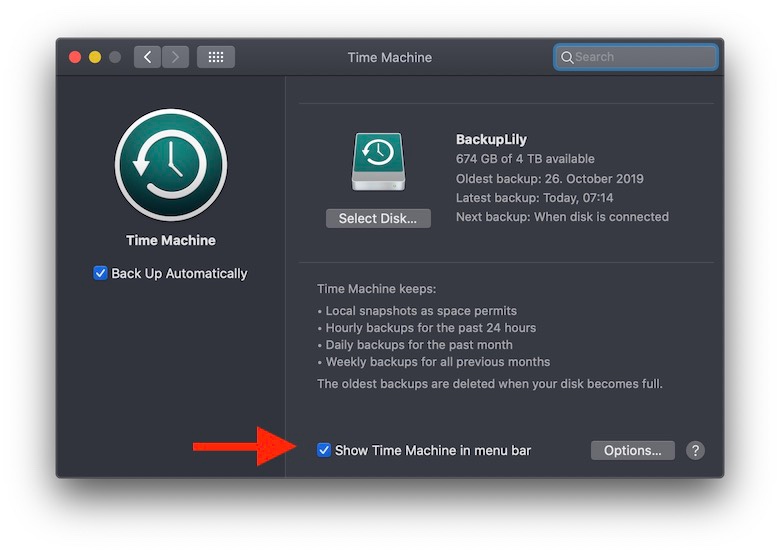
Task: Go back with the left chevron button
Action: (x=147, y=57)
